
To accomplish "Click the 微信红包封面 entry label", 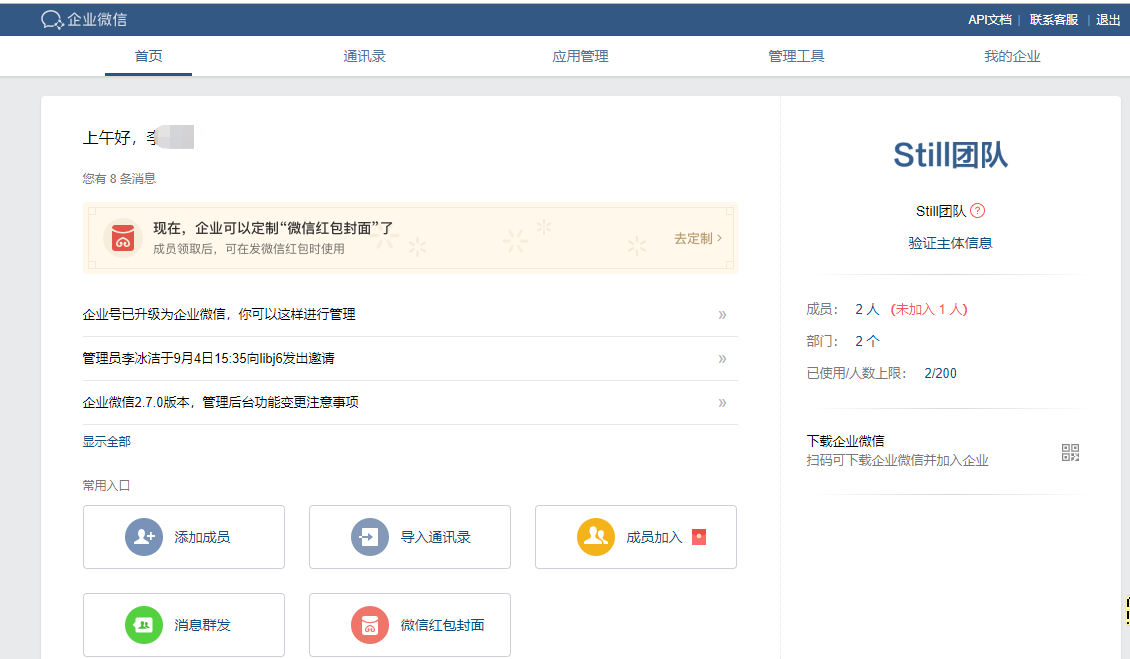I will click(442, 625).
